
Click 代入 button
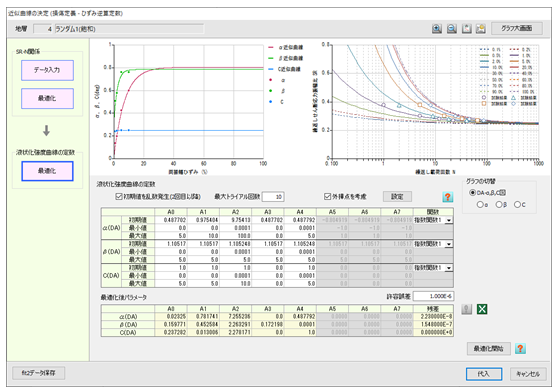coord(484,374)
